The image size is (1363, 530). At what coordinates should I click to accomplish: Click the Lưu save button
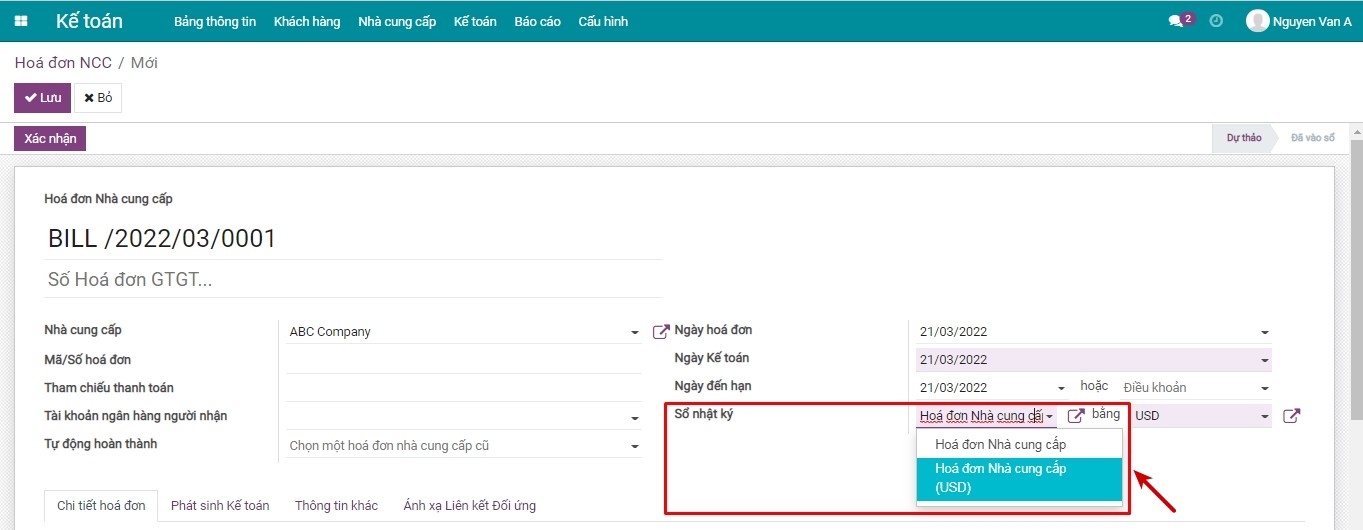[x=42, y=98]
